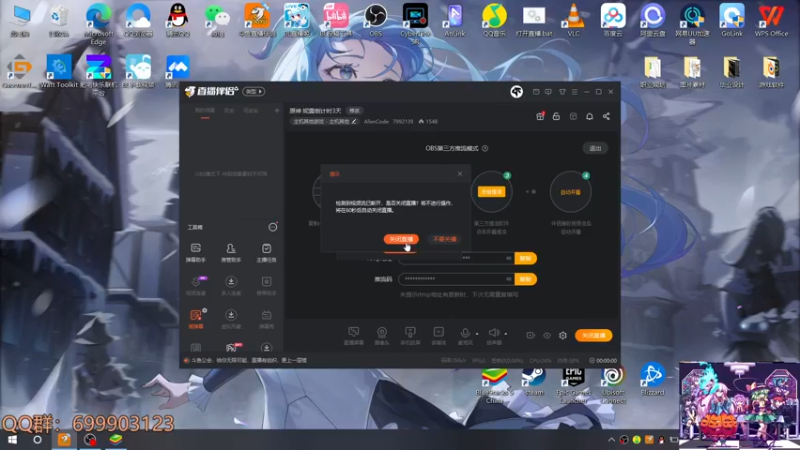Viewport: 800px width, 450px height.
Task: Open the gift box icon with red badge
Action: point(540,116)
